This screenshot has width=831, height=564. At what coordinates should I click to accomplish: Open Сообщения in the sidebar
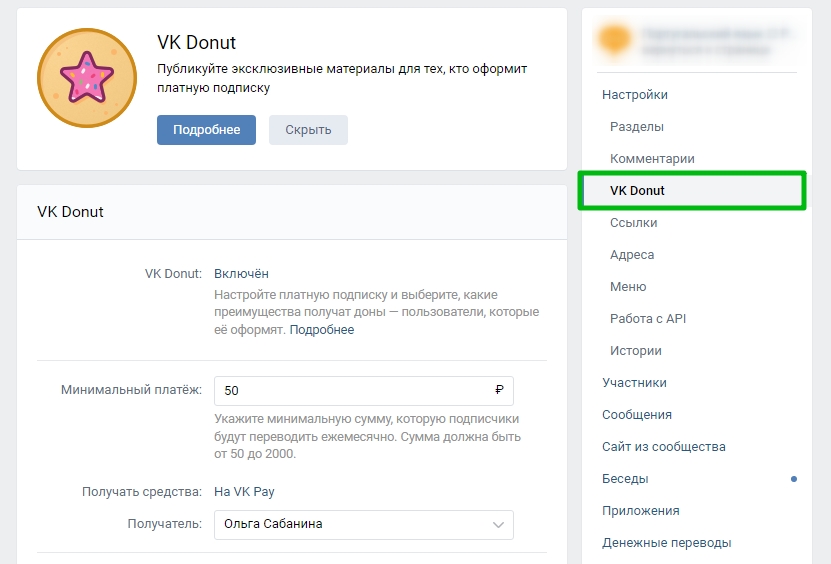[636, 415]
